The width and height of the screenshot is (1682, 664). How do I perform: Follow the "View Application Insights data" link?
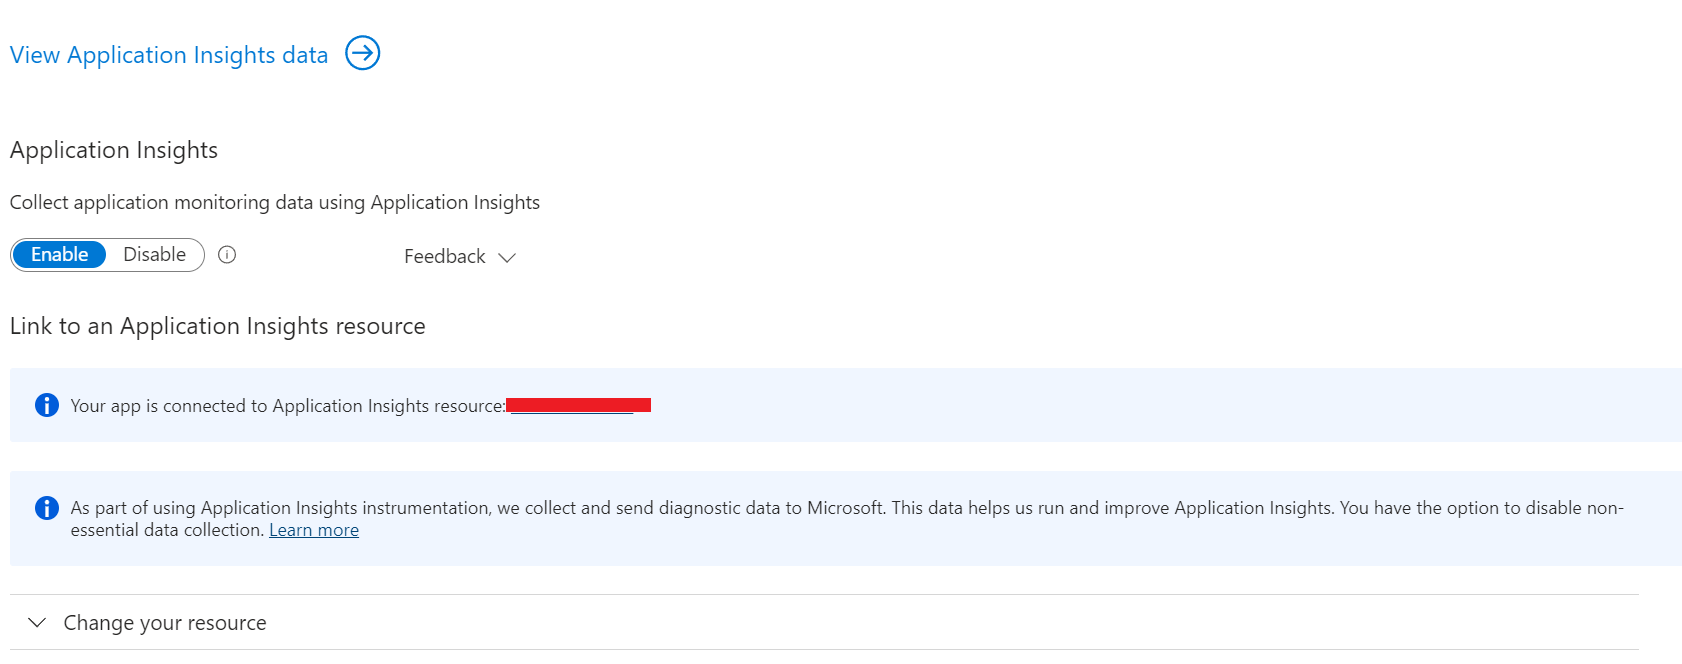point(168,54)
